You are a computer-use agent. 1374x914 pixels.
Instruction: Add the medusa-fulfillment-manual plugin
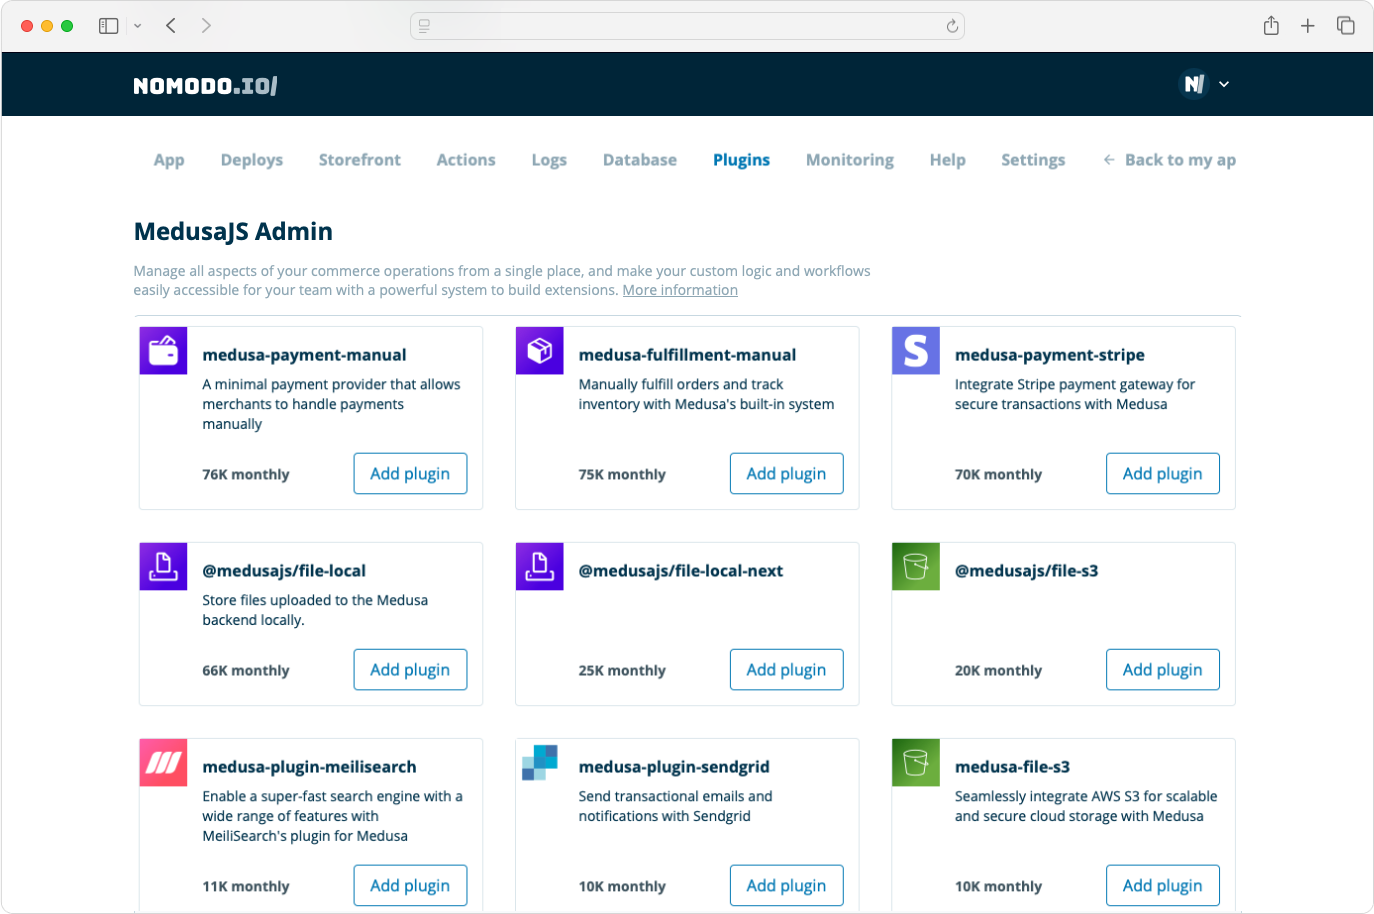[786, 474]
